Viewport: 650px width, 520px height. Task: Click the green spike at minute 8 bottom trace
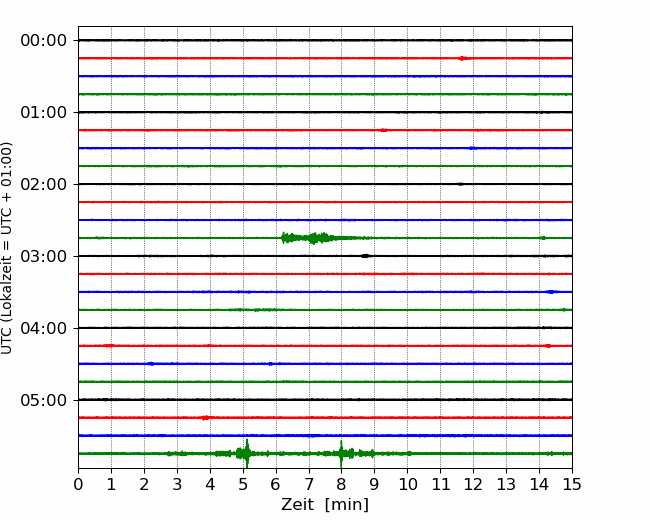341,453
